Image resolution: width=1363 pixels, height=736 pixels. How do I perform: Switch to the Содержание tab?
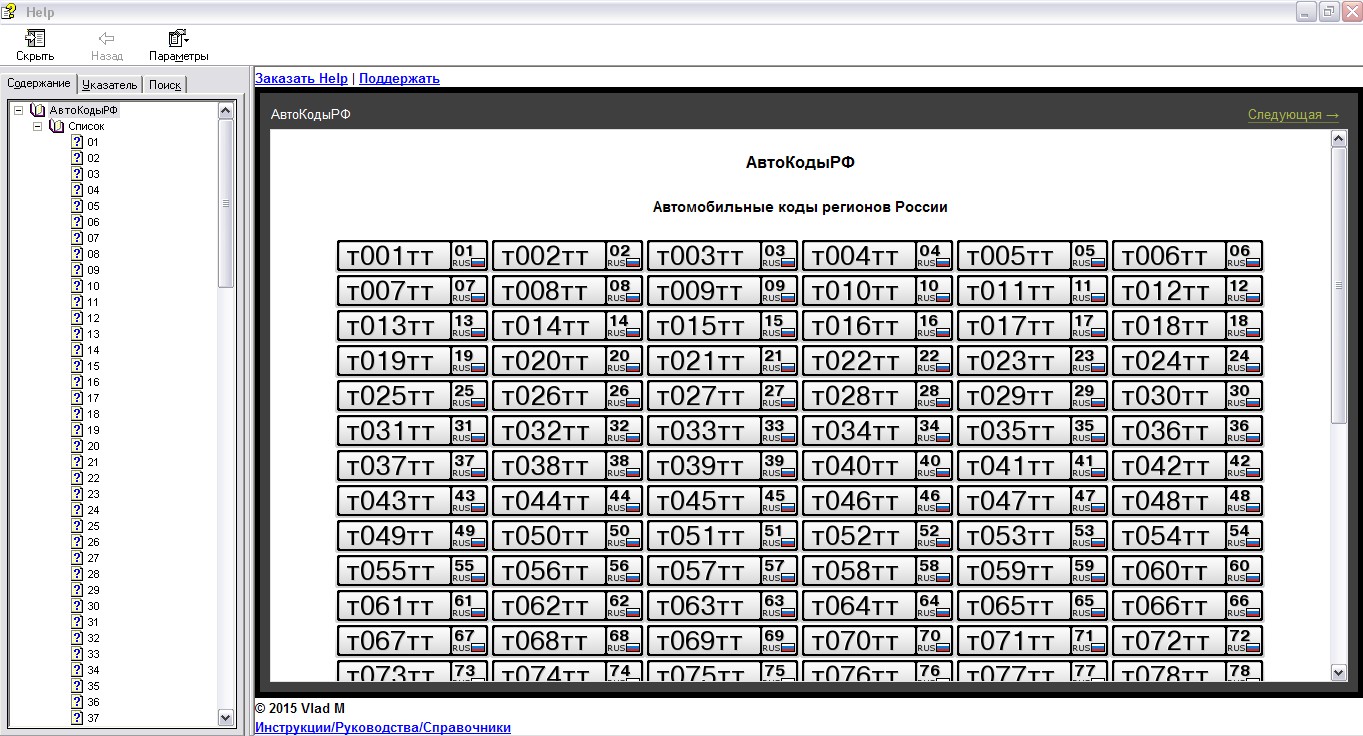(39, 83)
